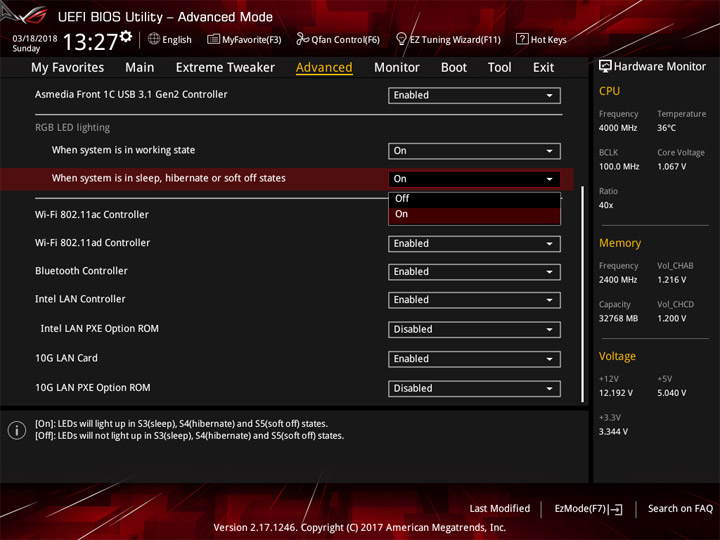The height and width of the screenshot is (540, 720).
Task: Launch EZ Tuning Wizard(F11)
Action: pos(448,39)
